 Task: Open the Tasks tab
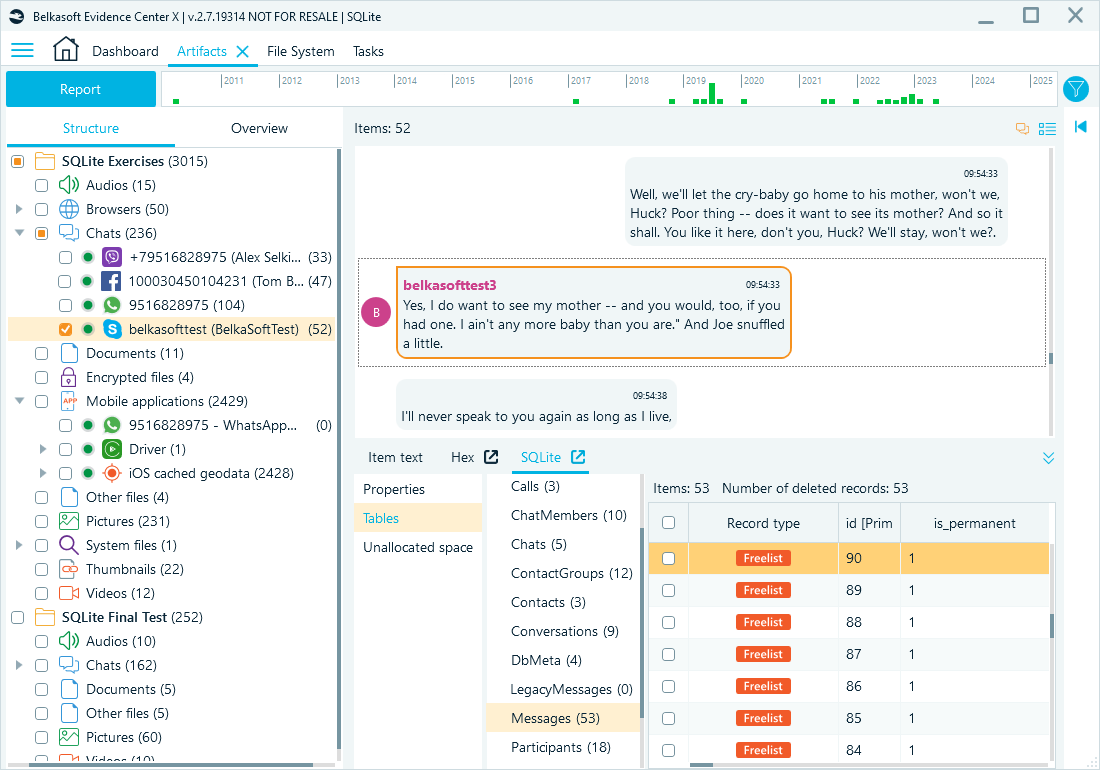coord(368,51)
